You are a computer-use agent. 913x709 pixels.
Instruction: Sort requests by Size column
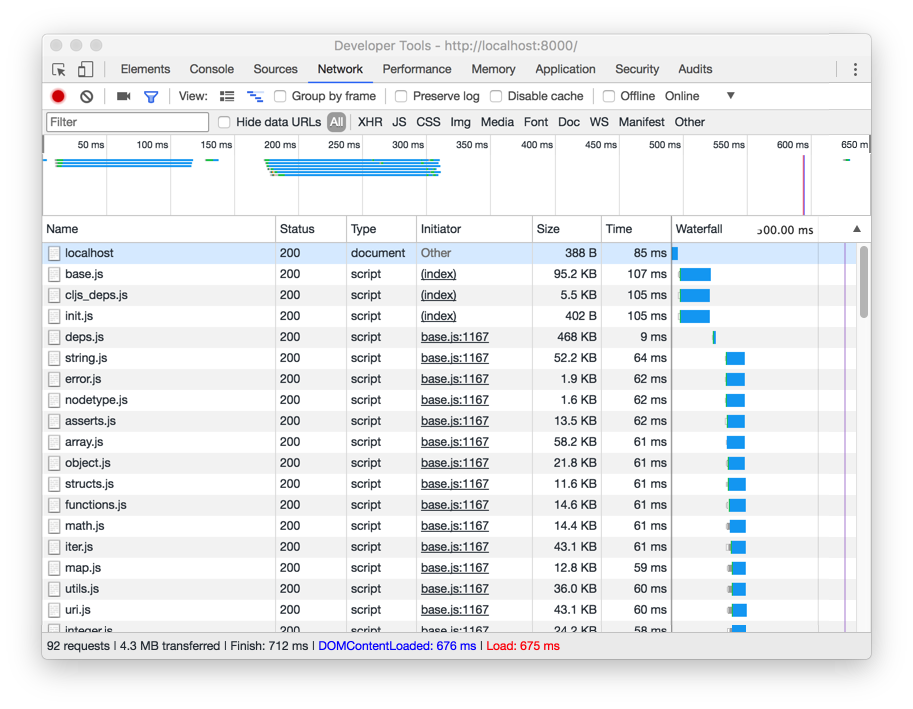click(x=567, y=229)
